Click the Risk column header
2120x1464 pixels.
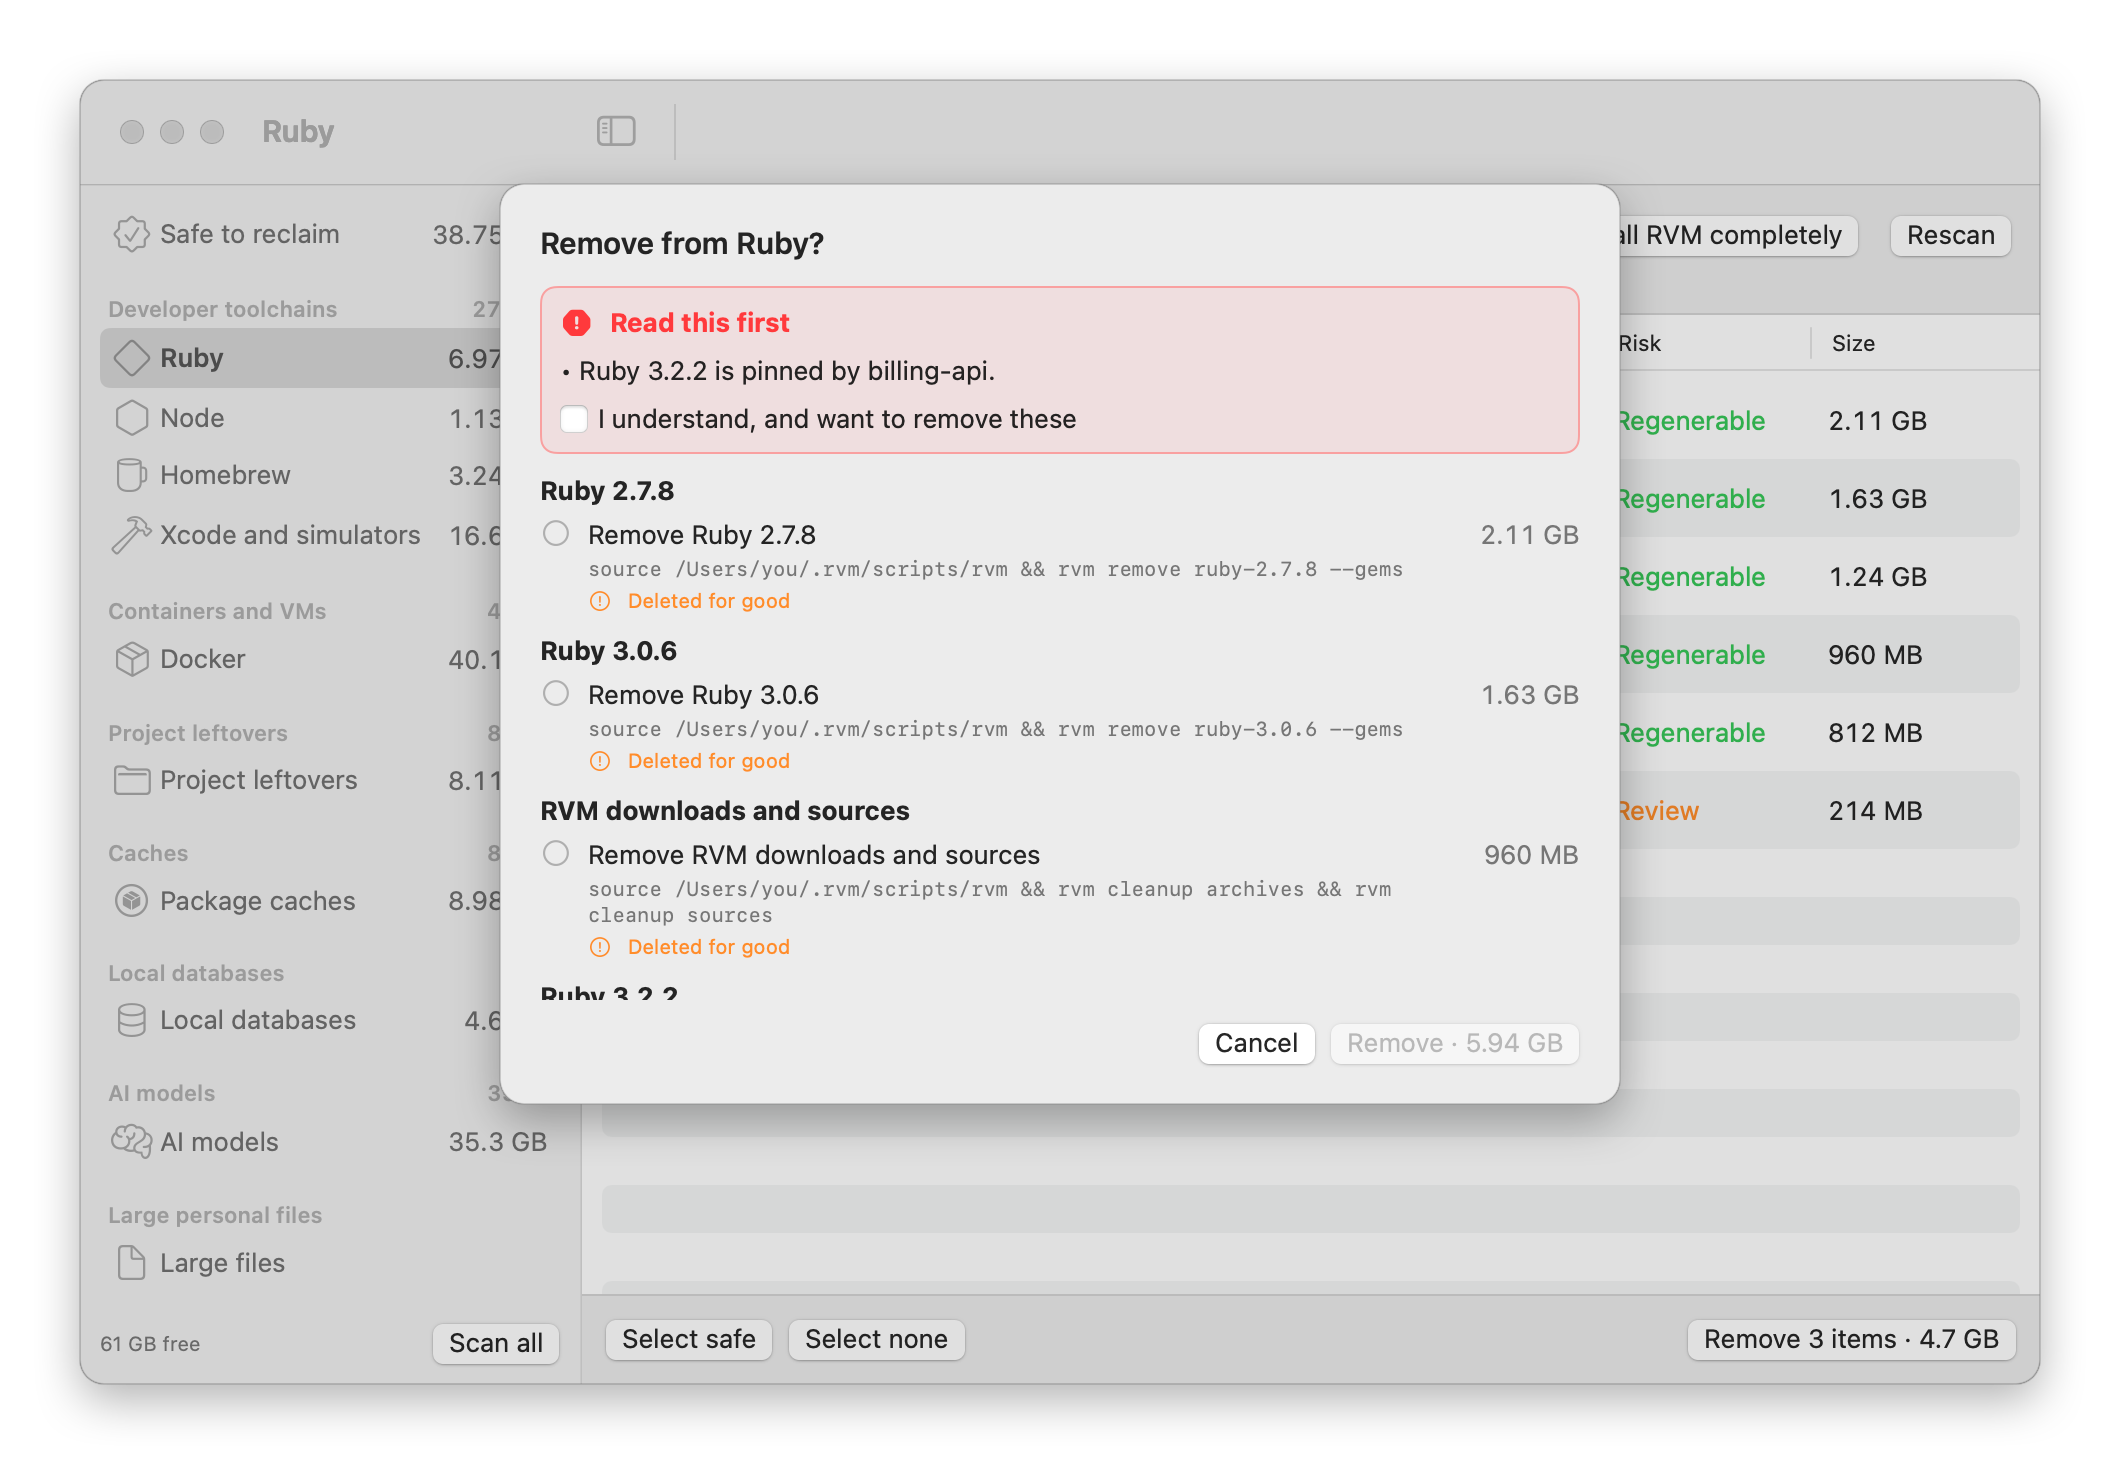(x=1640, y=343)
